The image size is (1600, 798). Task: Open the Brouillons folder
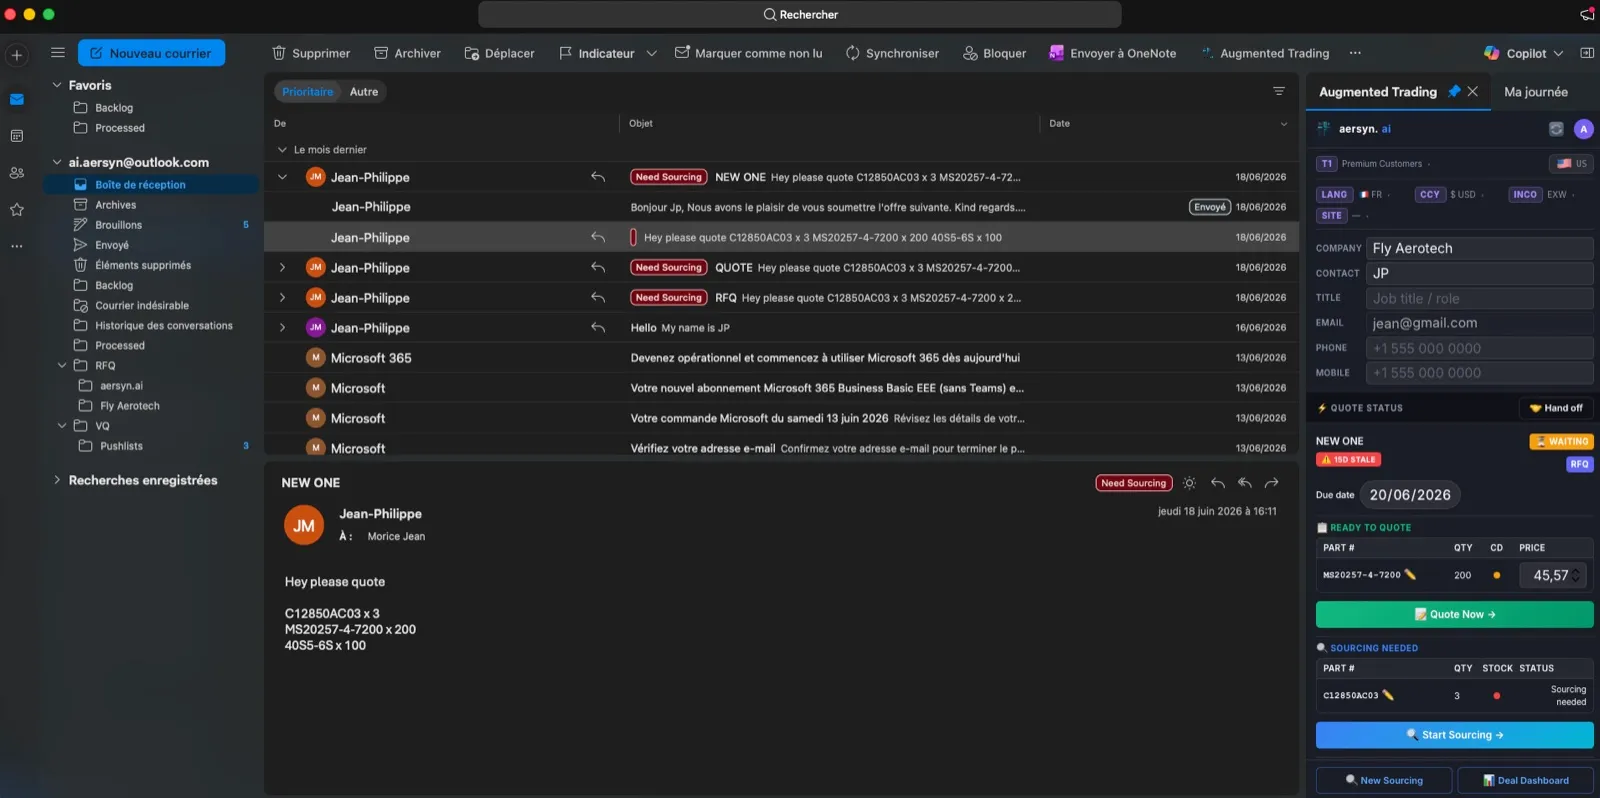[151, 225]
